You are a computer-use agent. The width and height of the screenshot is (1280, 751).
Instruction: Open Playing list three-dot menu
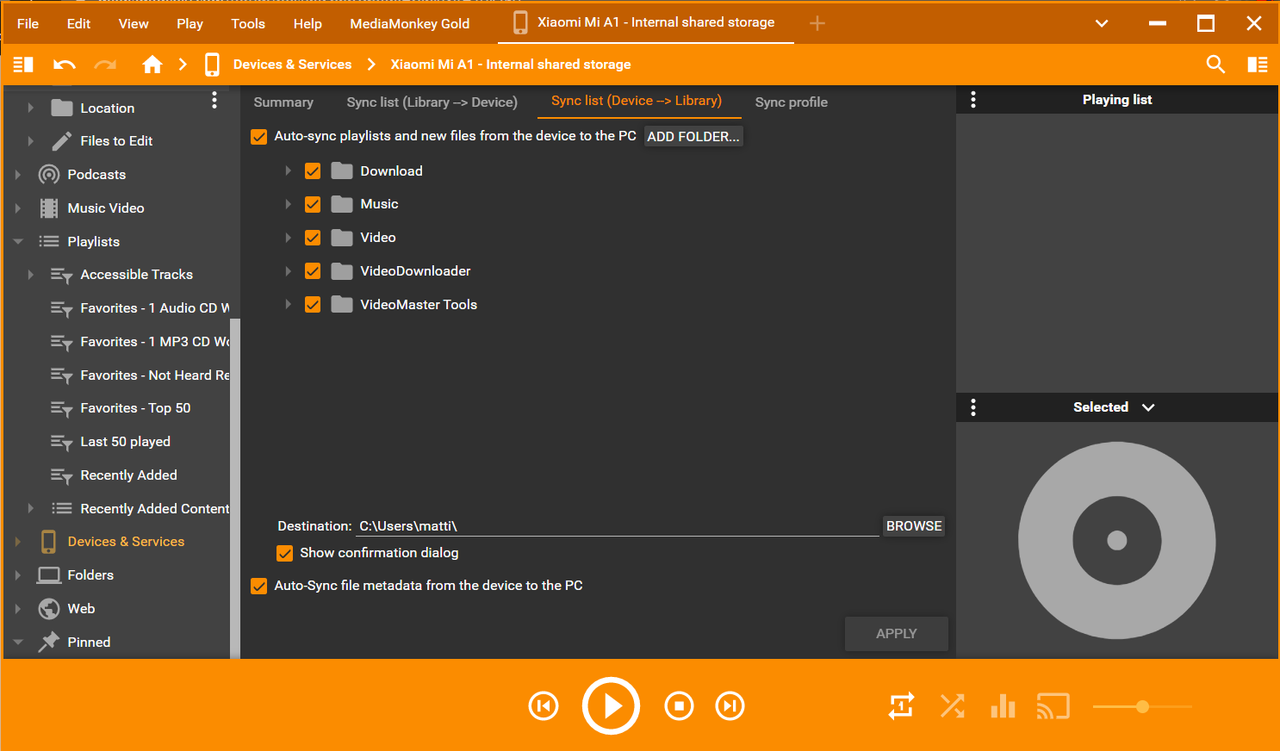pyautogui.click(x=973, y=100)
